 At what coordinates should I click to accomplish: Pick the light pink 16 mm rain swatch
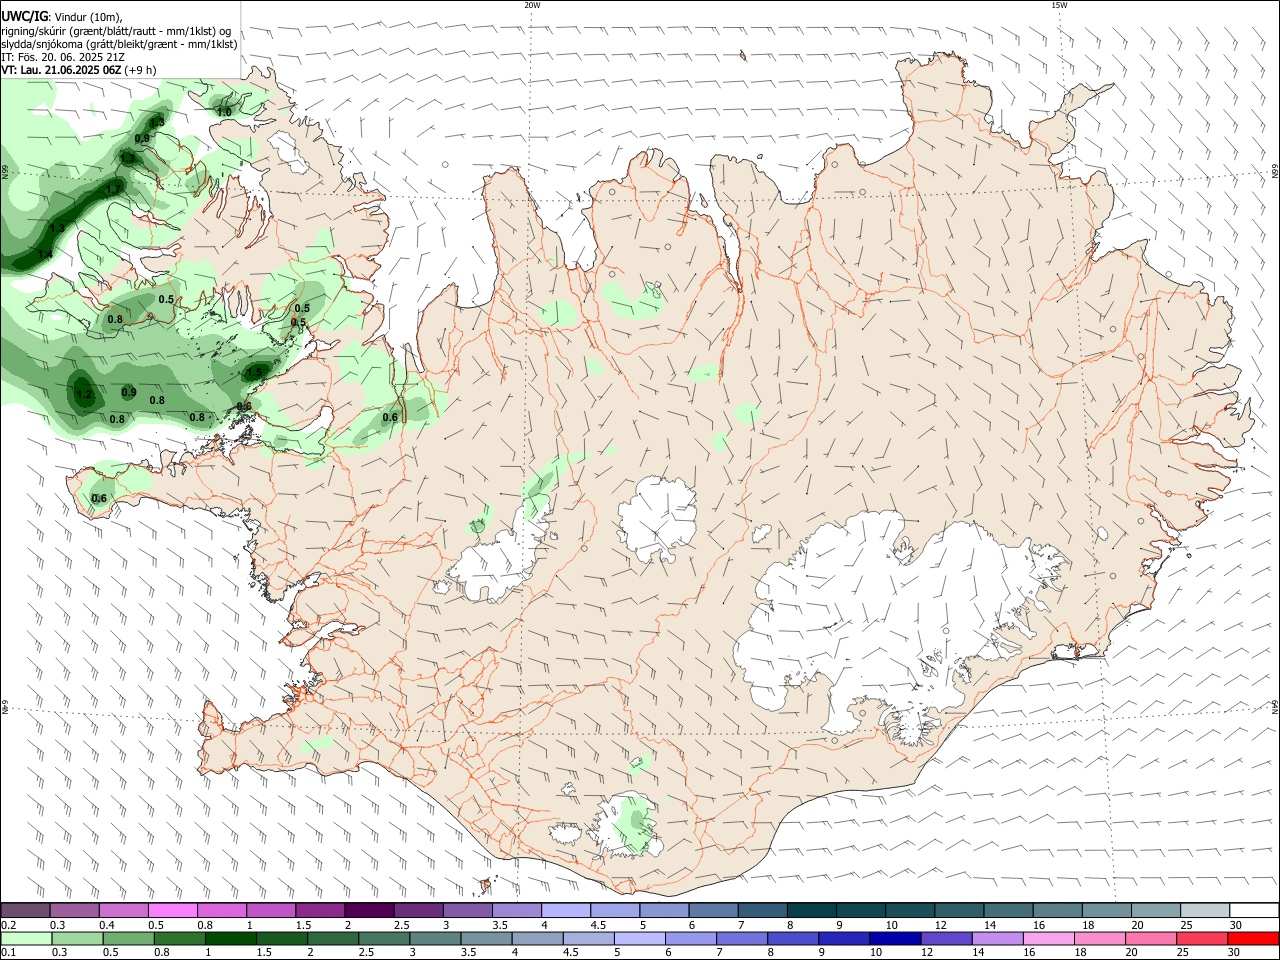1048,939
